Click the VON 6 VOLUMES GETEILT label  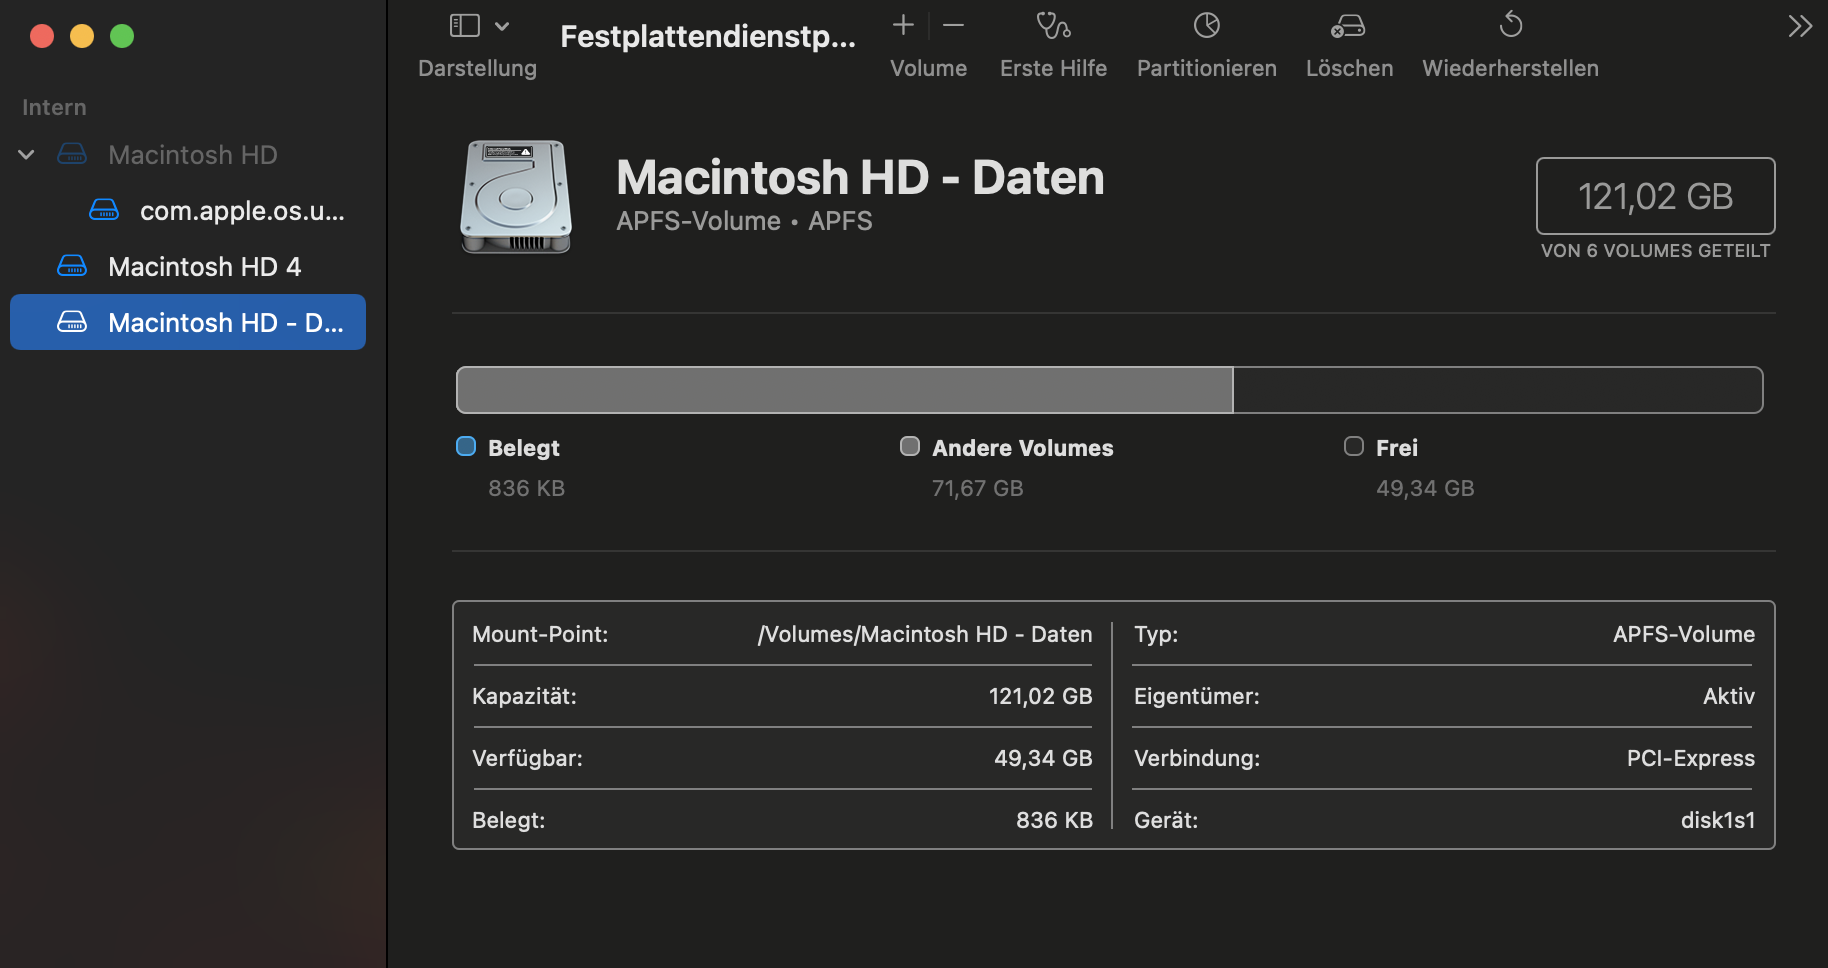click(1655, 251)
